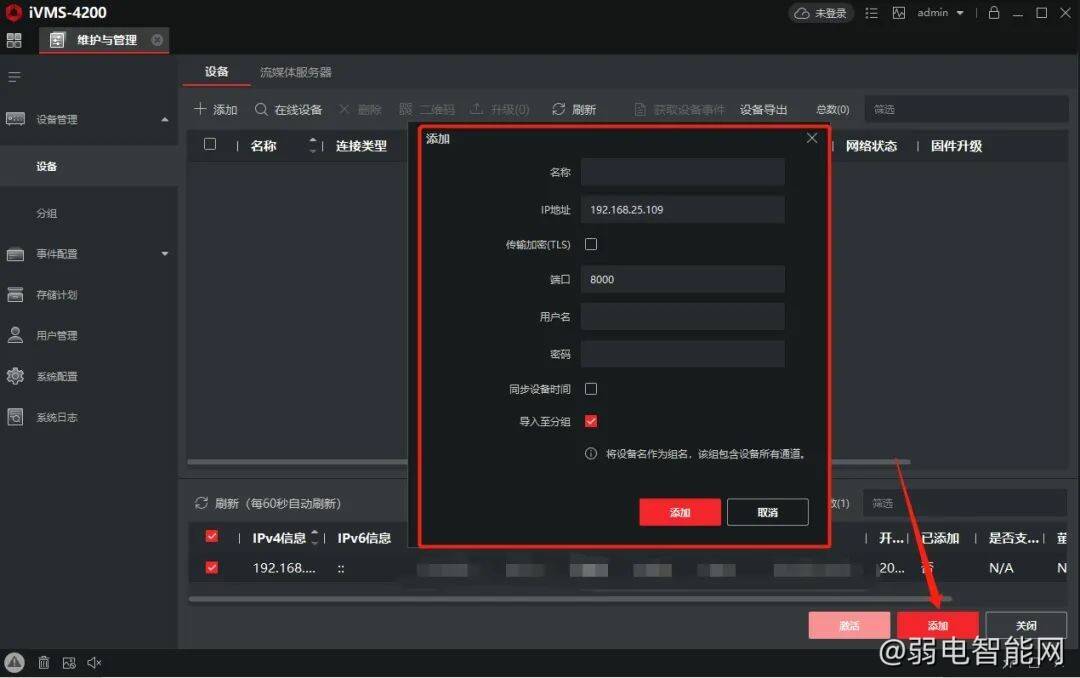
Task: Click the 端口 field showing 8000
Action: tap(683, 279)
